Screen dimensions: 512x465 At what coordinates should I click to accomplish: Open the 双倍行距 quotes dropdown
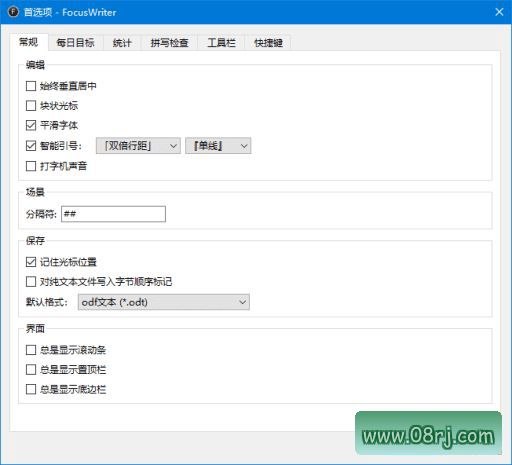138,146
